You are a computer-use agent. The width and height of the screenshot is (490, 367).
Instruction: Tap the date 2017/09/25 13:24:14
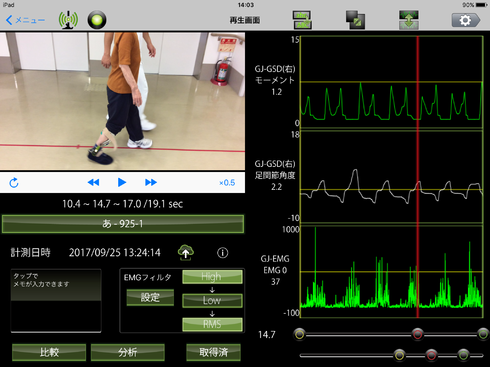(x=115, y=253)
